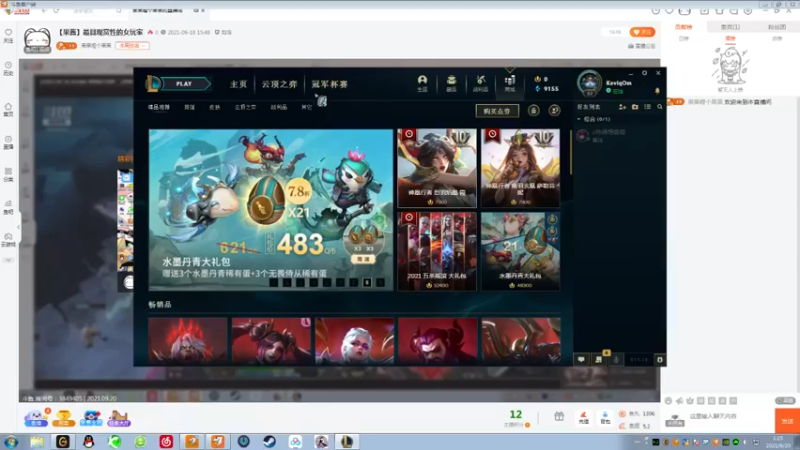Open the 冠军杯赛 tab
Screen dimensions: 800x450
click(x=330, y=84)
